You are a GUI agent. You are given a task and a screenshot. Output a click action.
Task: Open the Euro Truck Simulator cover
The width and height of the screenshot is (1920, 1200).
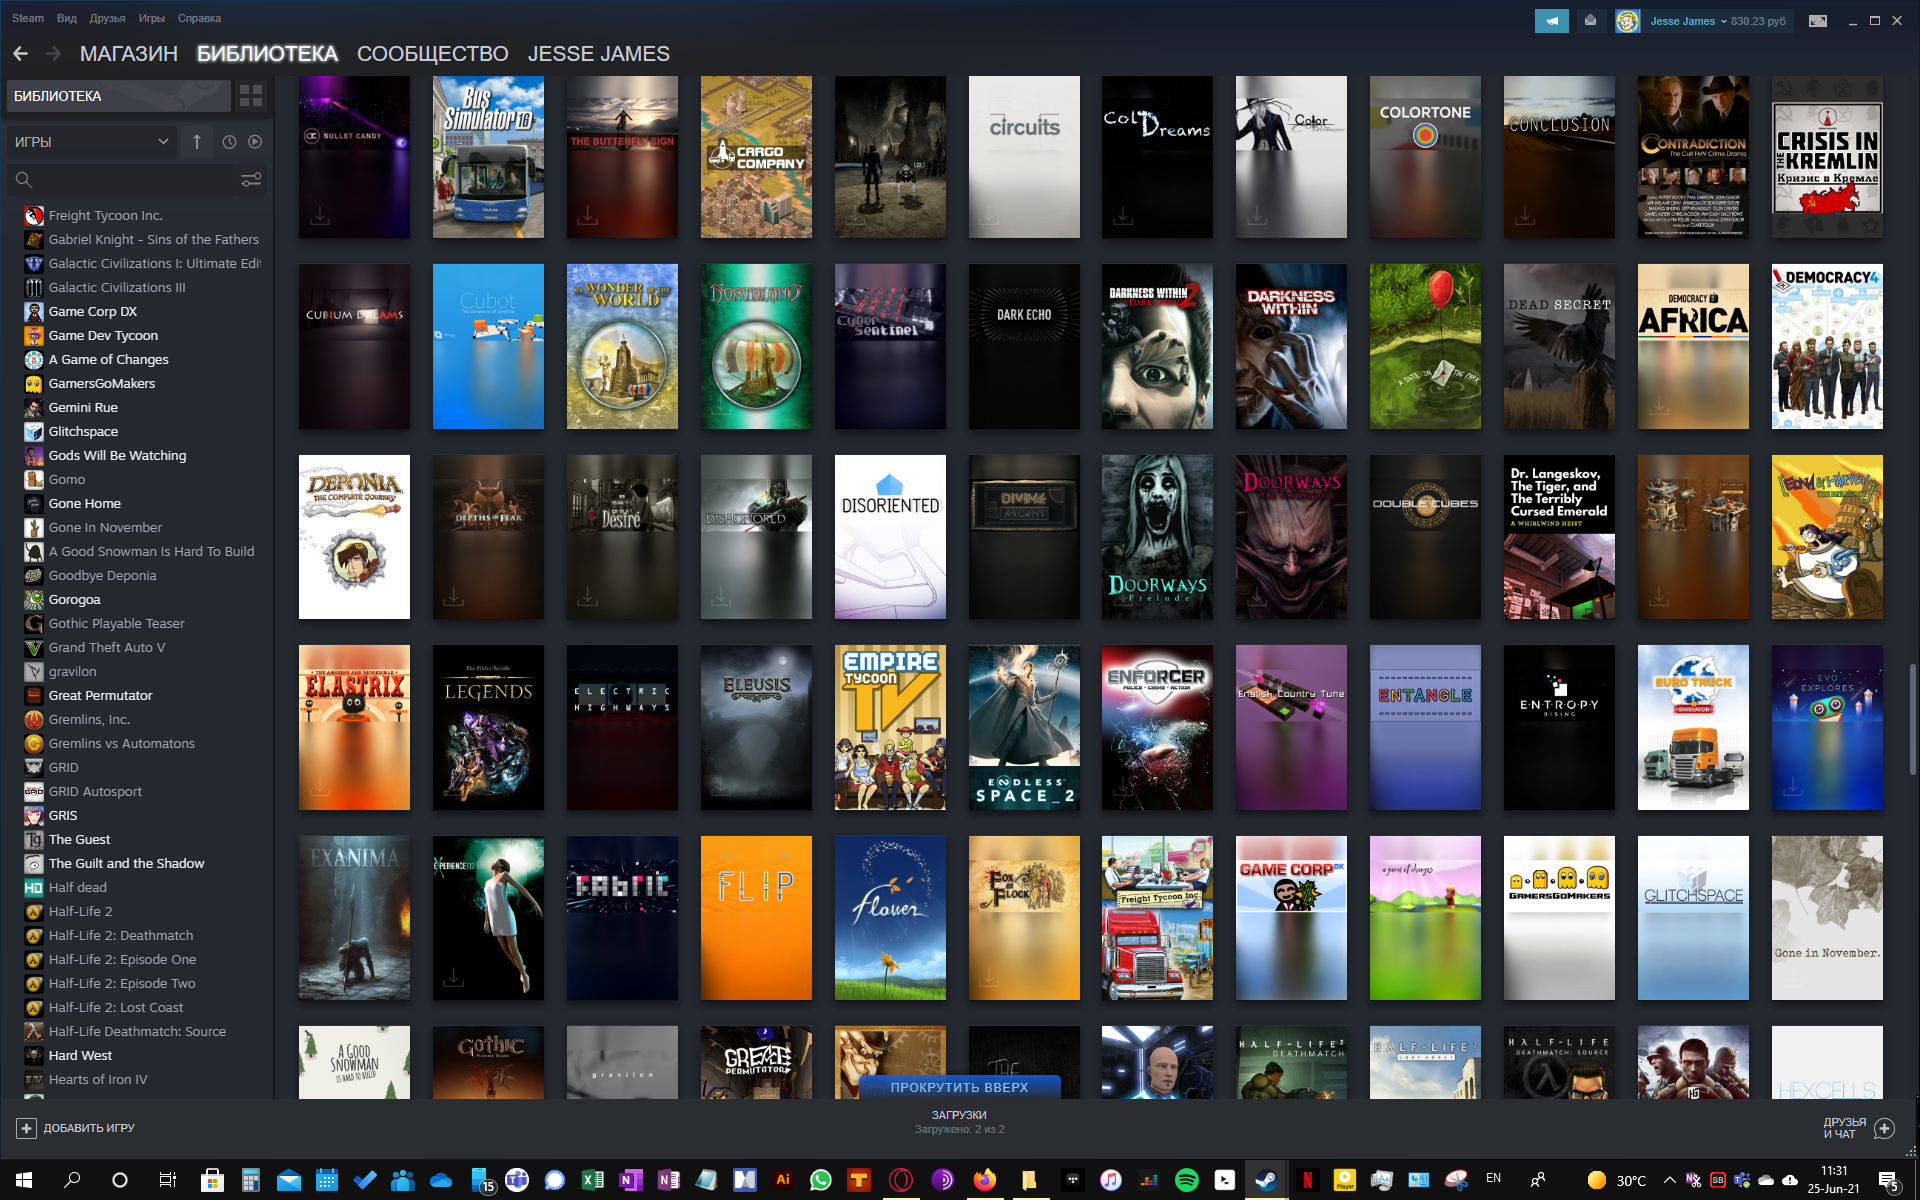(1693, 727)
